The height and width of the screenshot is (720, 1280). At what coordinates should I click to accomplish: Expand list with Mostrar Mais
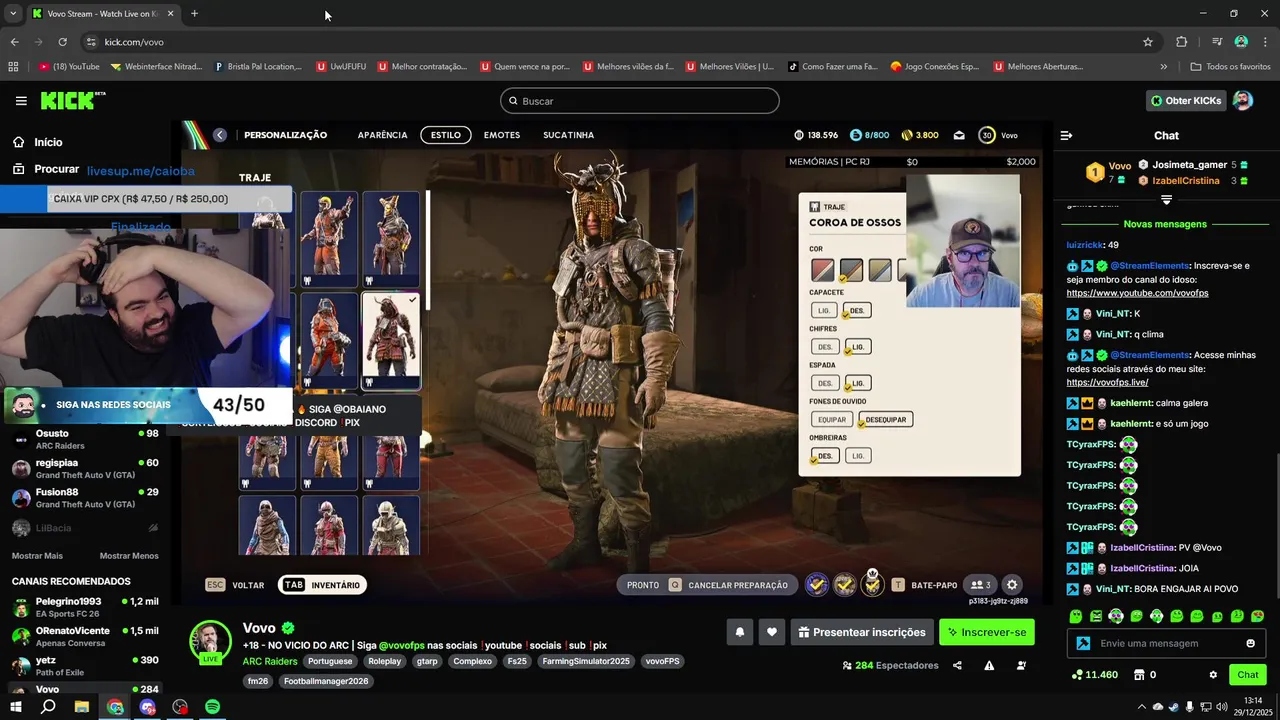tap(37, 556)
